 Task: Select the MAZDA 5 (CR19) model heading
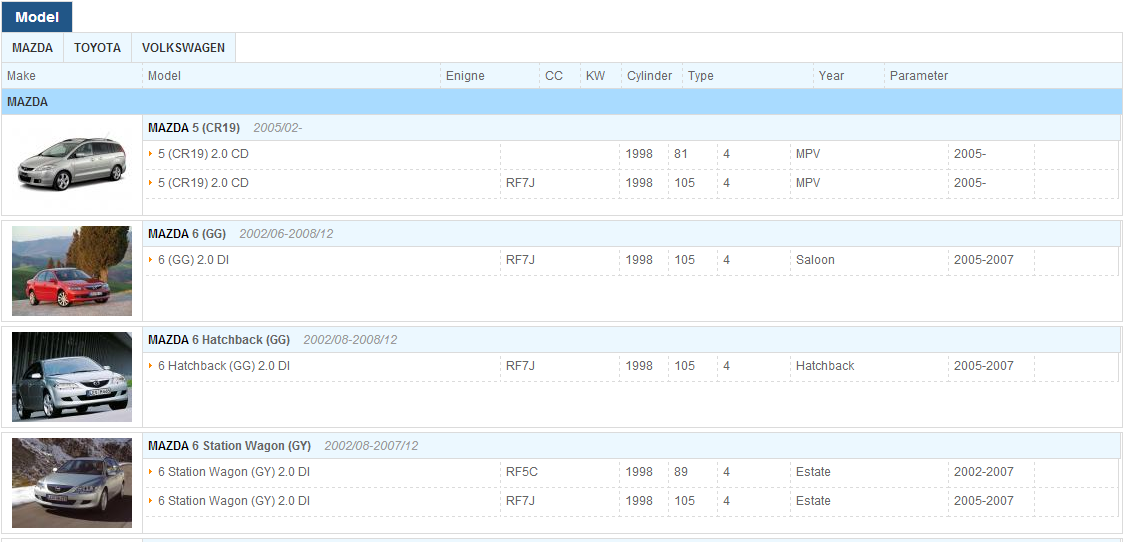point(194,127)
